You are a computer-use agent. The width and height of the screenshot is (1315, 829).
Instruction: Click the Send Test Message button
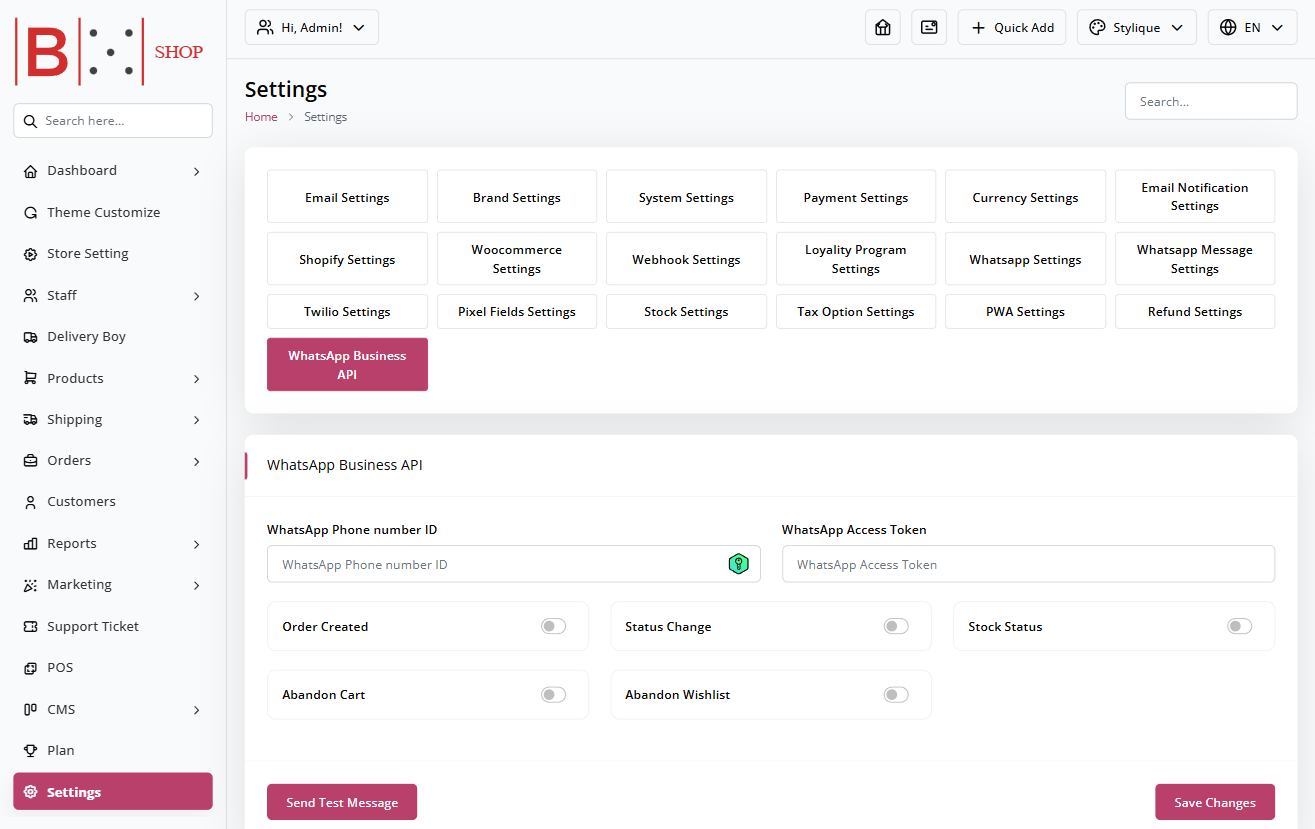click(x=342, y=801)
